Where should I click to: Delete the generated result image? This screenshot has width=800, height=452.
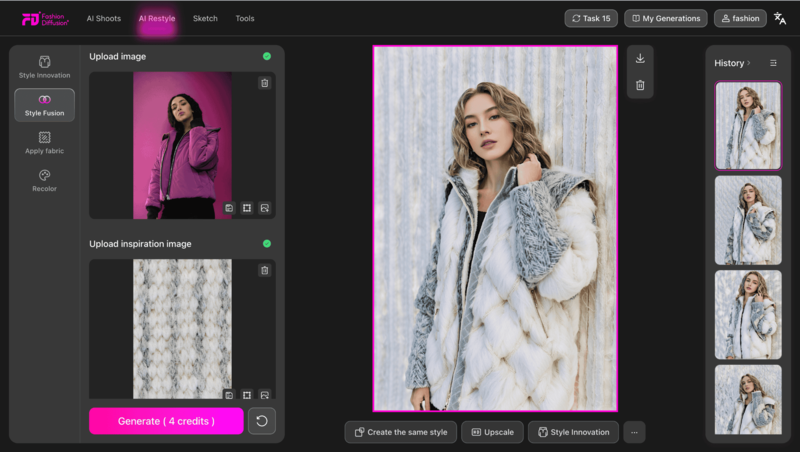click(x=640, y=85)
